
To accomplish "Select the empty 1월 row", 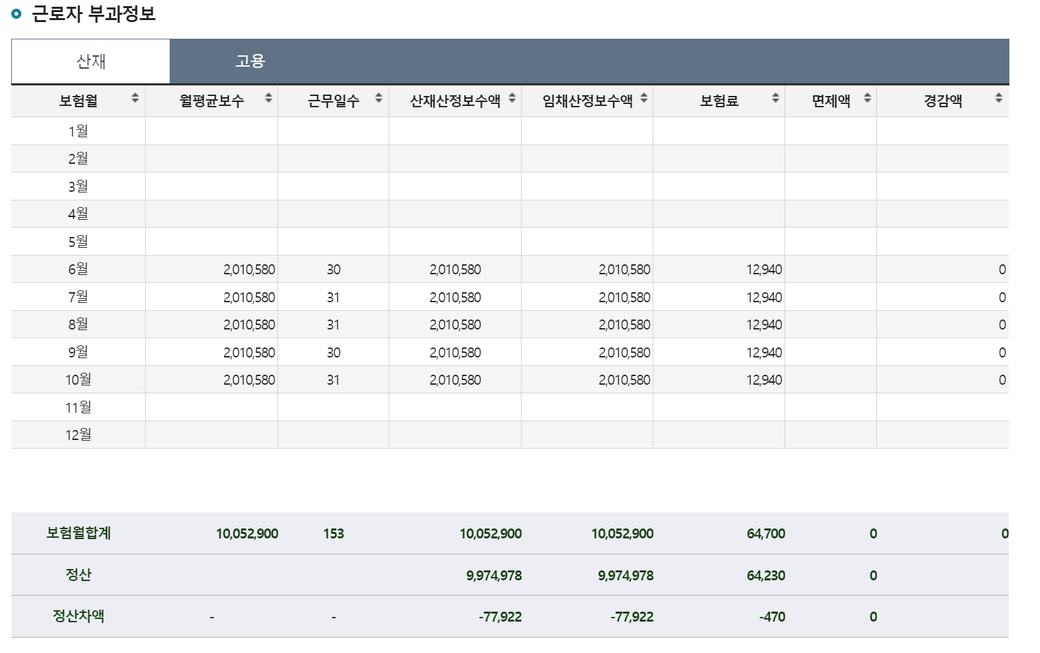I will 78,131.
